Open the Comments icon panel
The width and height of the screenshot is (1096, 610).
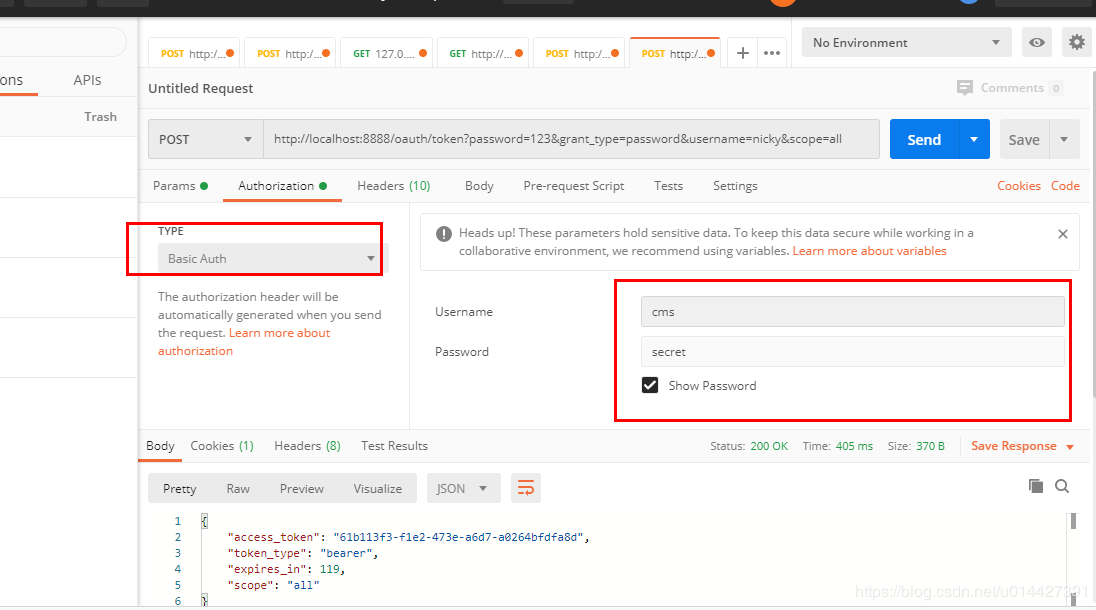click(965, 88)
